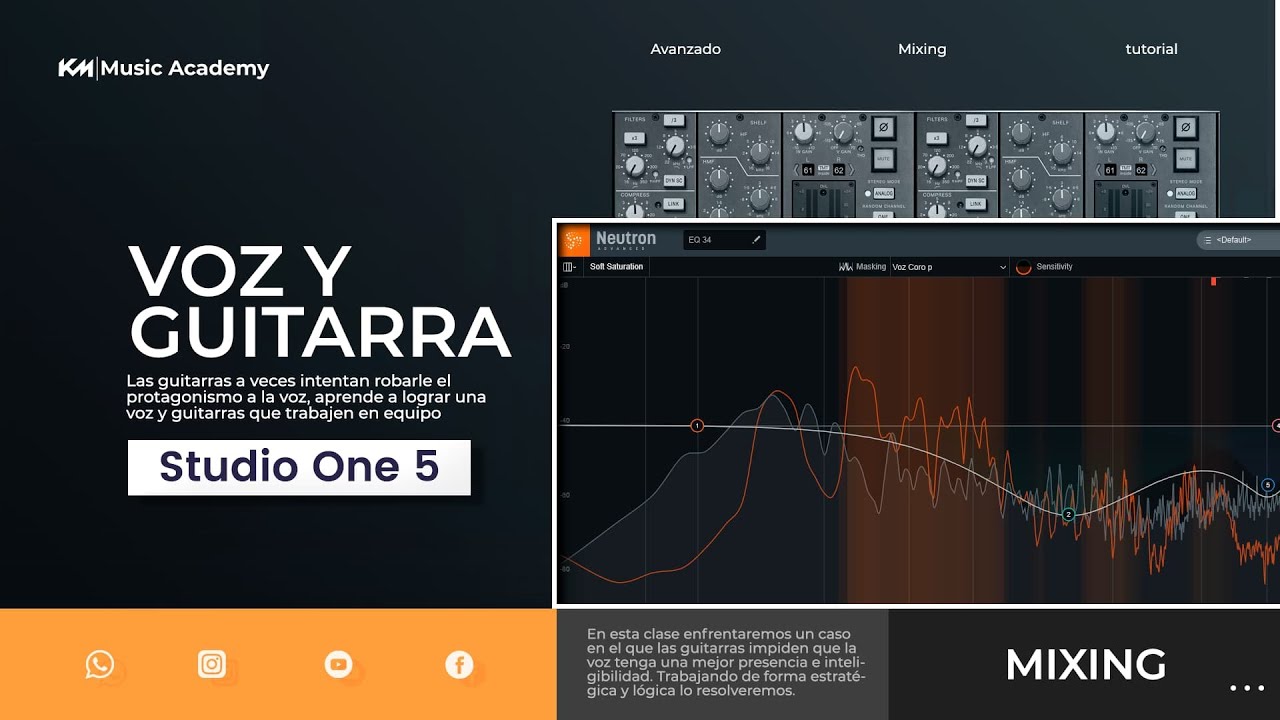Enable ANALOG on the first channel strip
Screen dimensions: 1280x720
point(884,193)
